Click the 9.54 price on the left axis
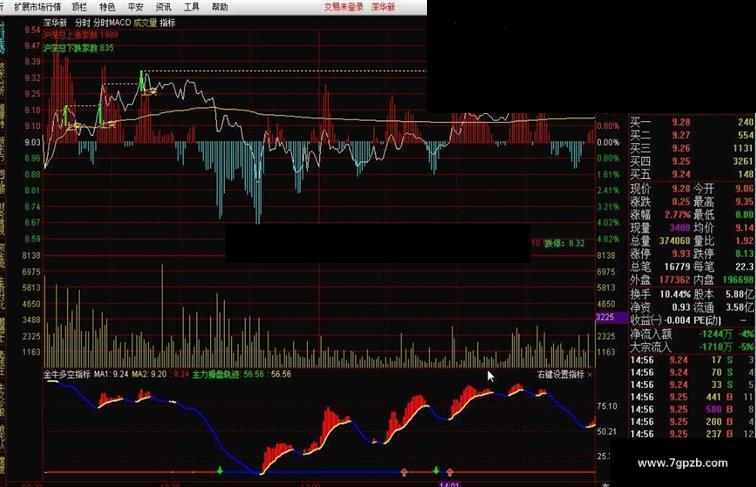The height and width of the screenshot is (487, 756). tap(32, 30)
